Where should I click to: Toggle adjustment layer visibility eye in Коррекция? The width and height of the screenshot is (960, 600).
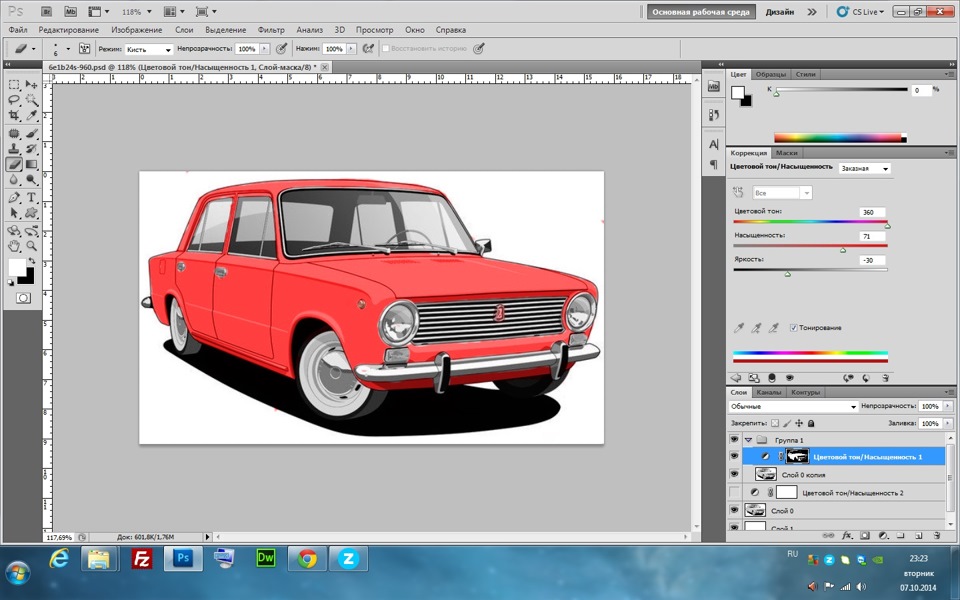pyautogui.click(x=789, y=378)
